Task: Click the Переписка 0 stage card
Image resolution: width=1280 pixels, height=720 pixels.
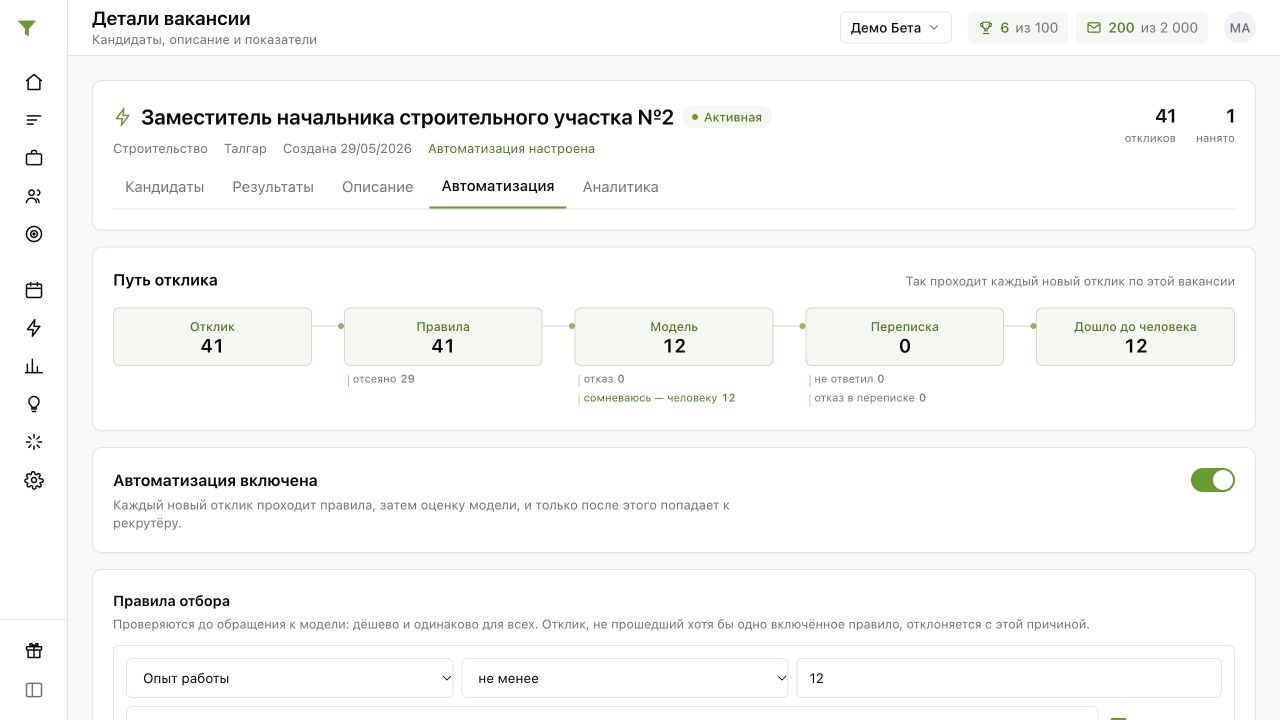Action: pos(905,337)
